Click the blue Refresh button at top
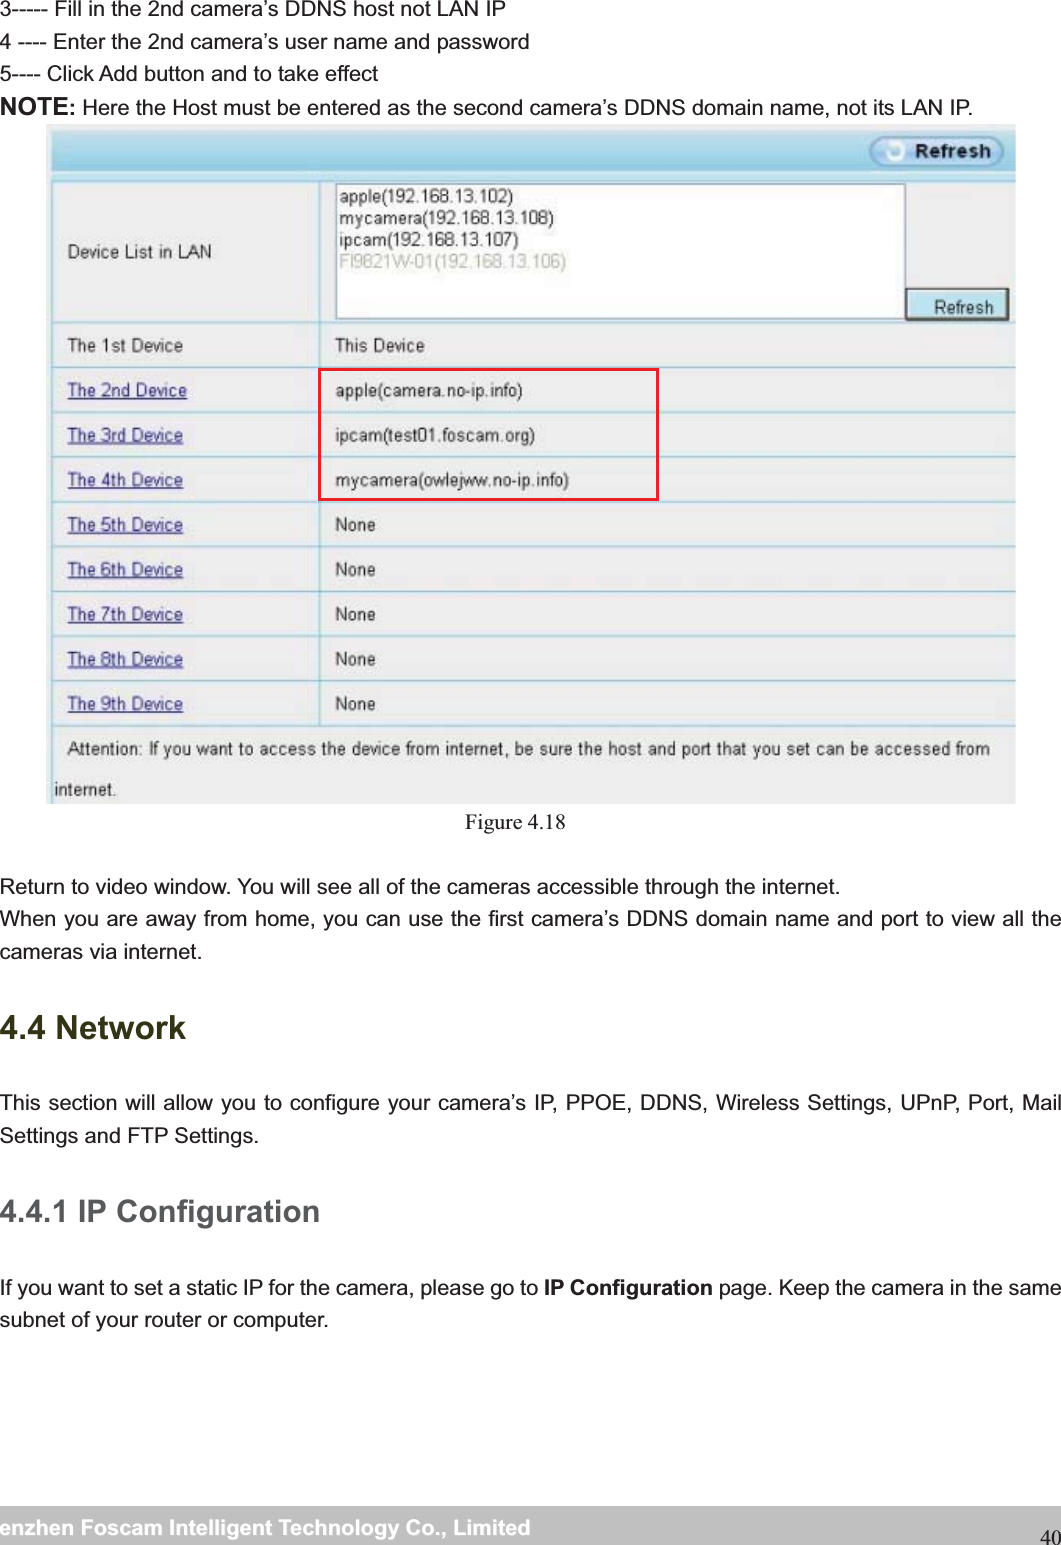 pos(936,151)
